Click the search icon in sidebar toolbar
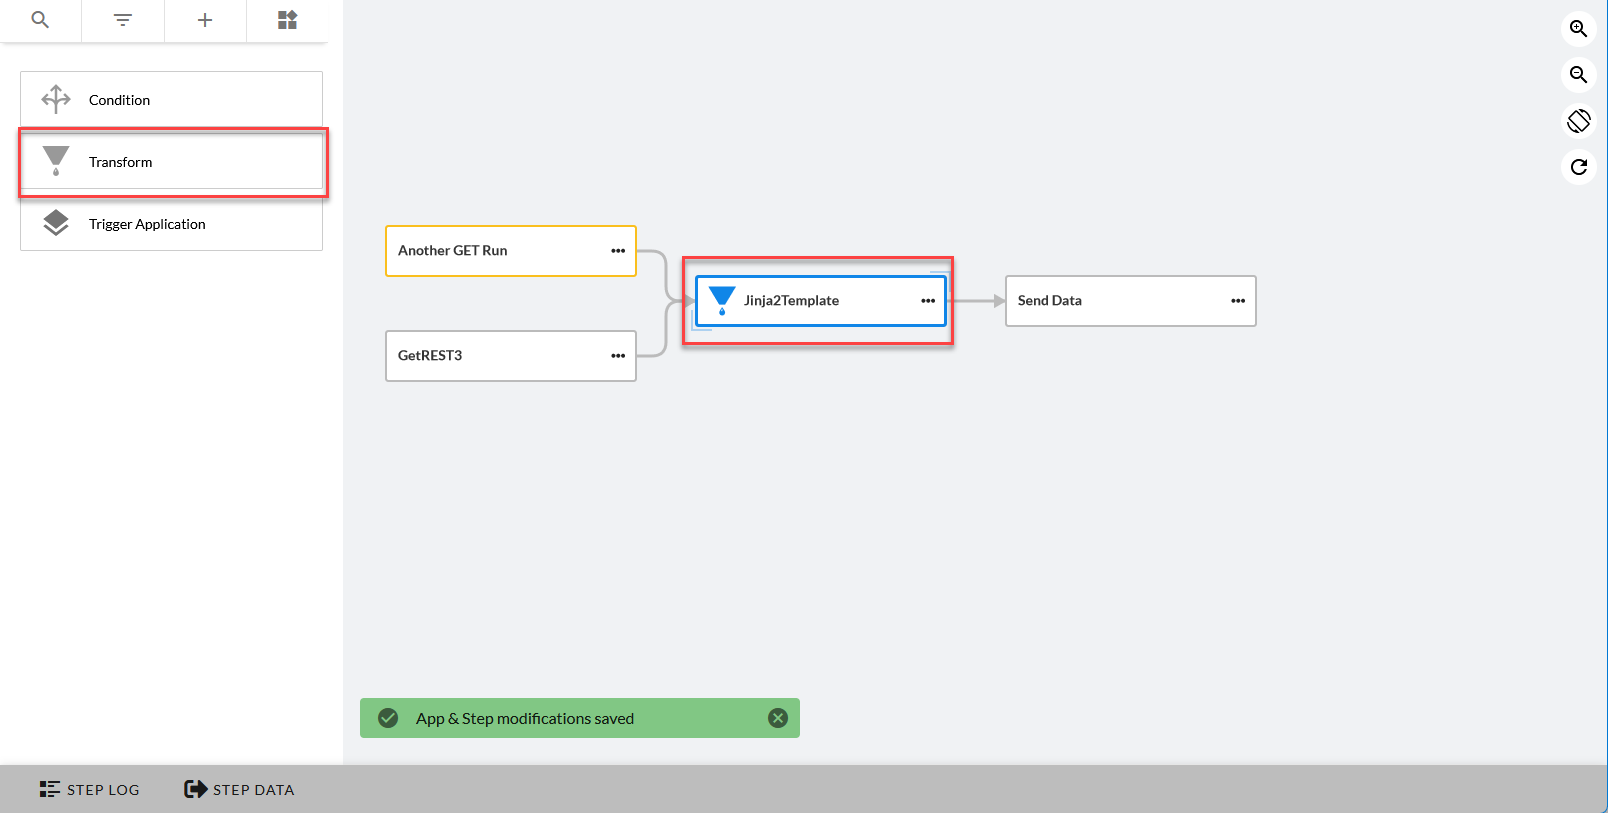Image resolution: width=1608 pixels, height=813 pixels. point(40,20)
